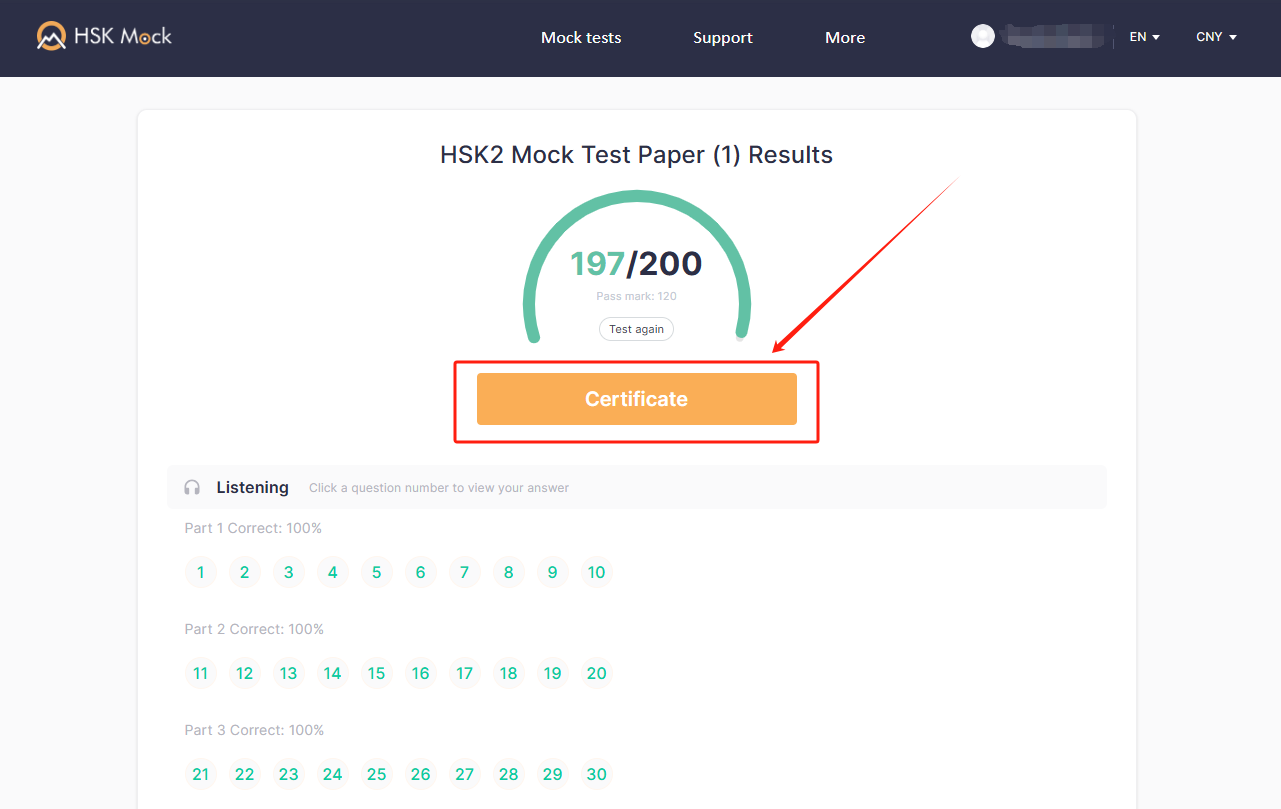Download your Certificate
Screen dimensions: 1281x809
[x=636, y=398]
